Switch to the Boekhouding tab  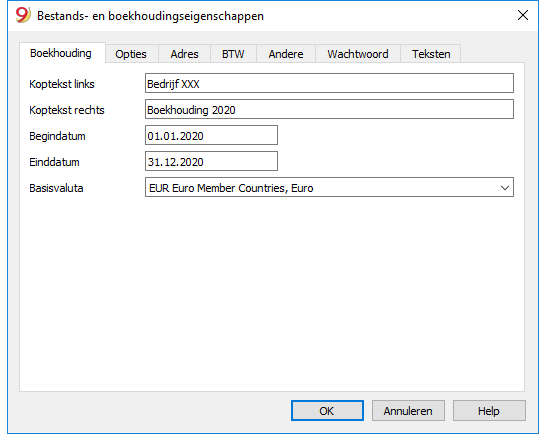point(62,53)
